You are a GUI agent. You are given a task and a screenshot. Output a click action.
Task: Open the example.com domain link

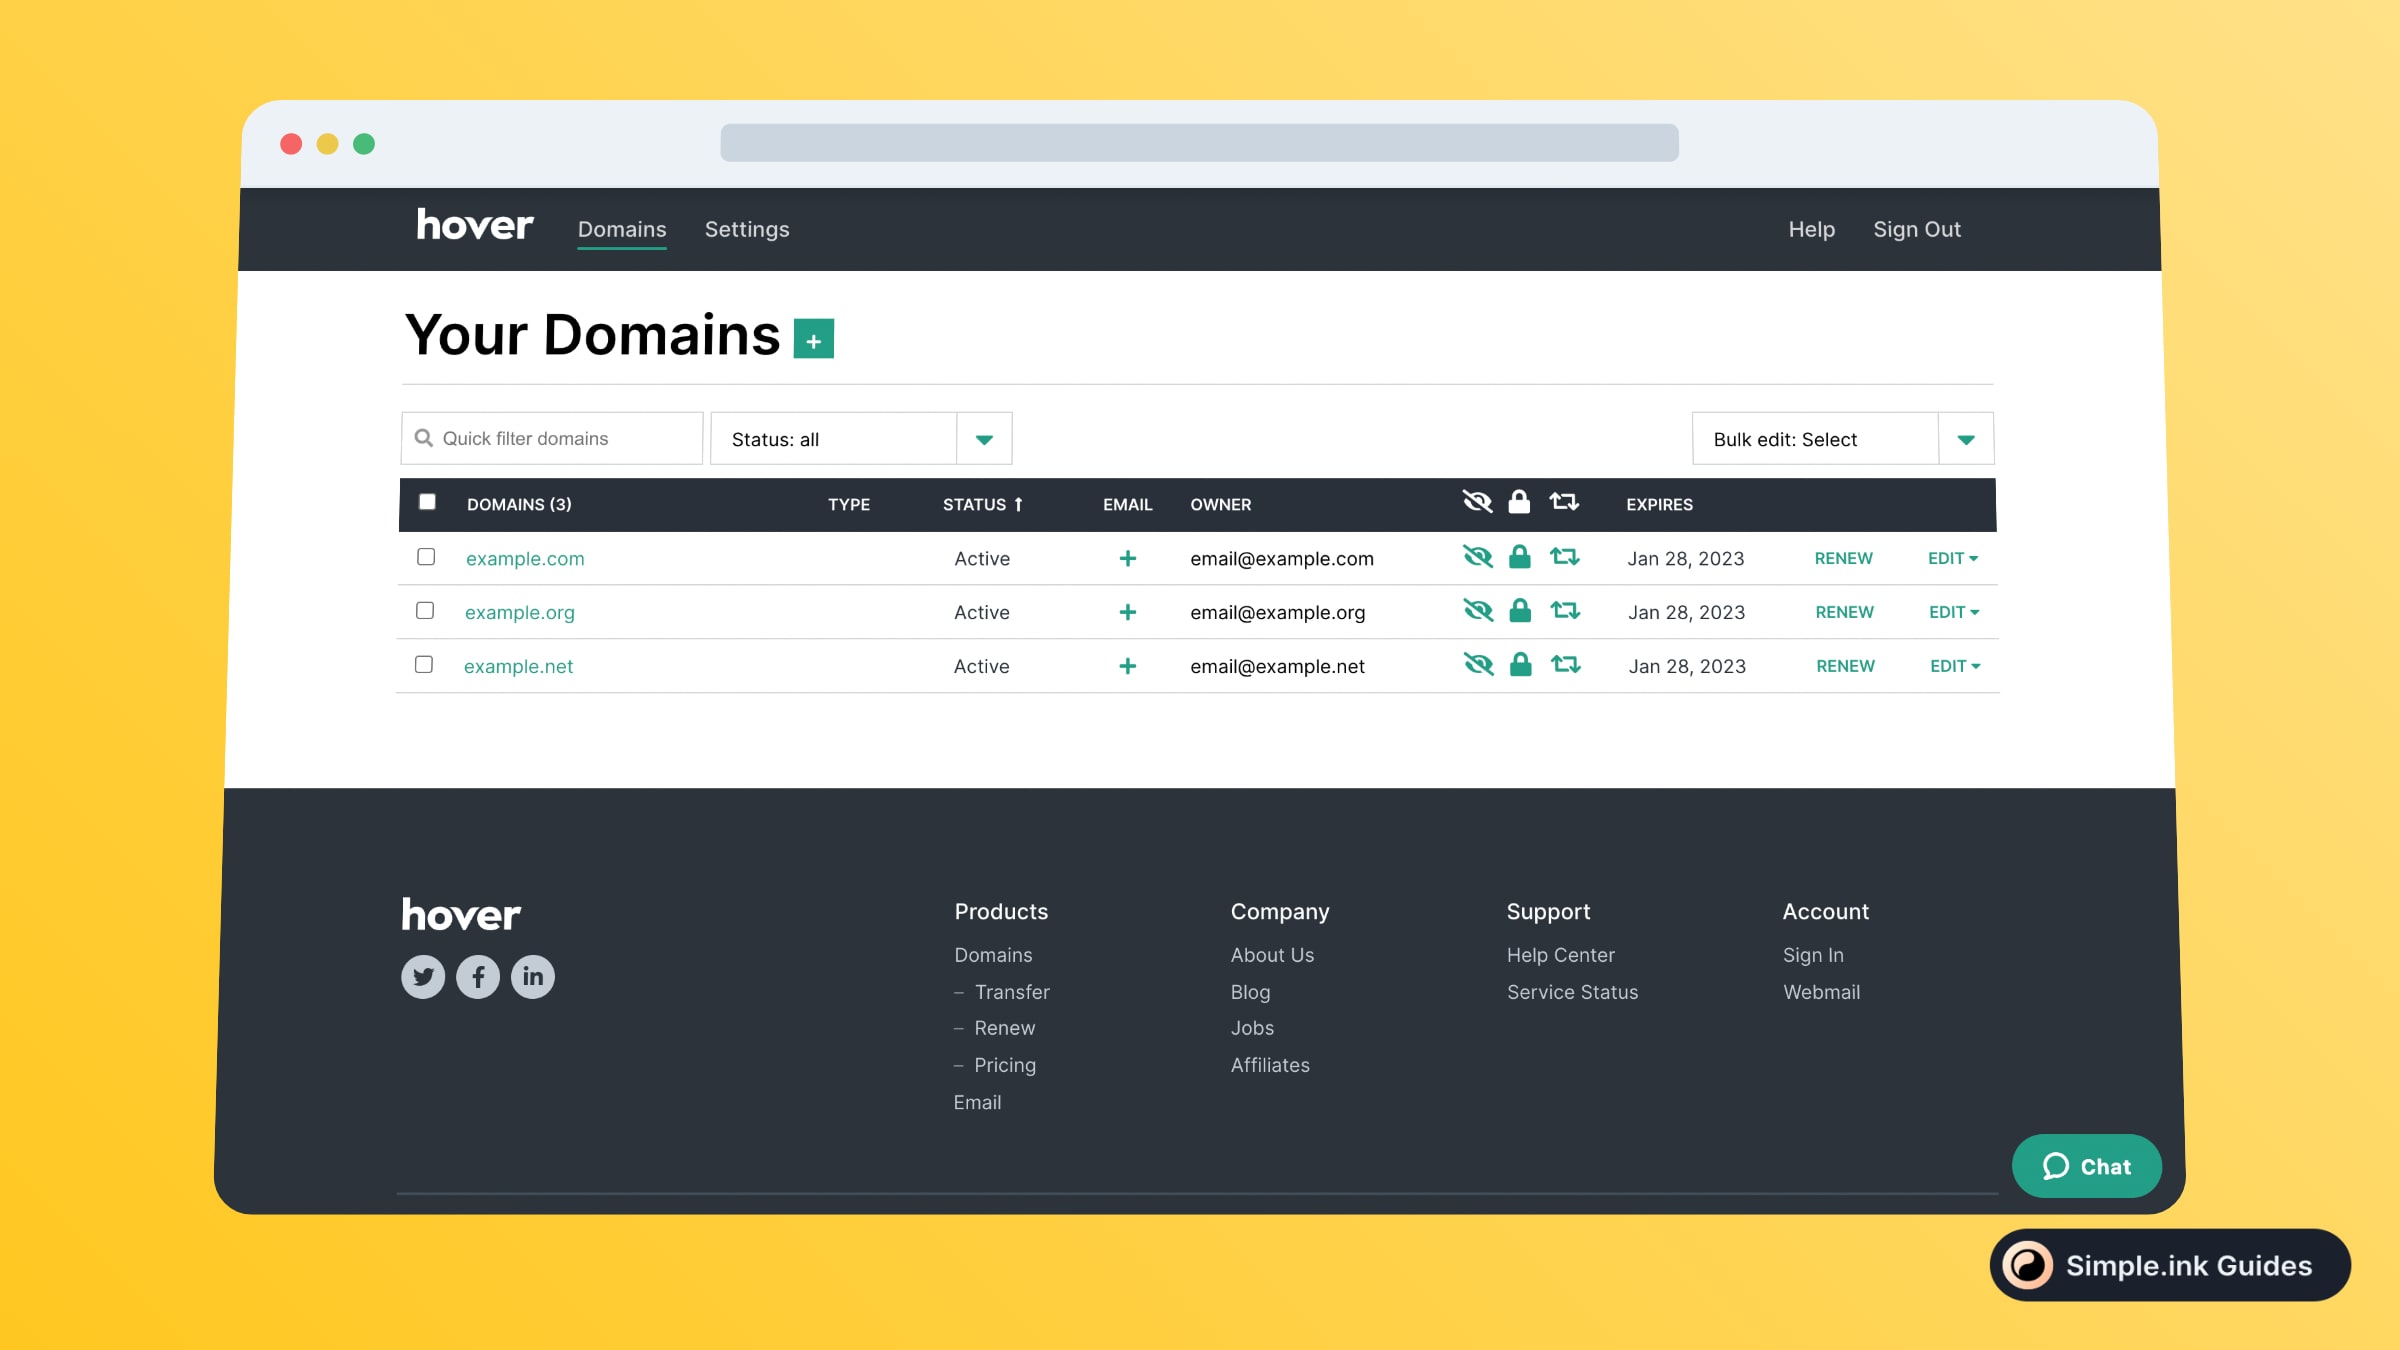(x=525, y=558)
